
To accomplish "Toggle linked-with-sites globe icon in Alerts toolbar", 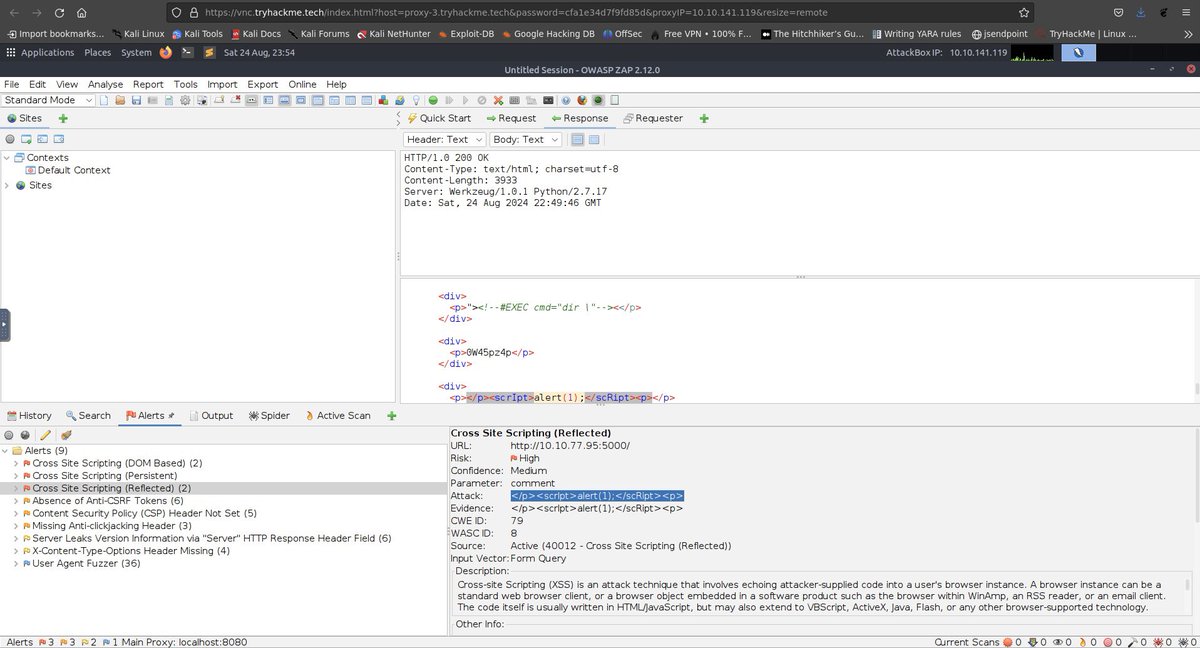I will (x=26, y=435).
